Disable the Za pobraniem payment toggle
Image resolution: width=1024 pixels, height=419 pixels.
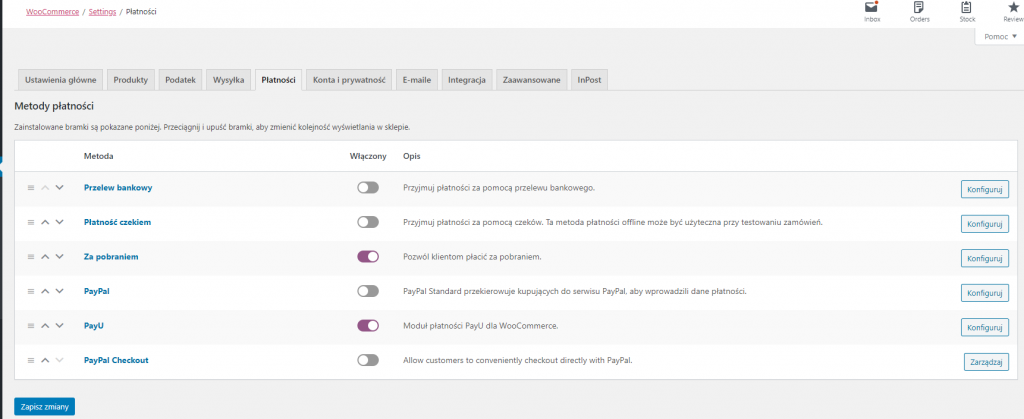point(367,257)
